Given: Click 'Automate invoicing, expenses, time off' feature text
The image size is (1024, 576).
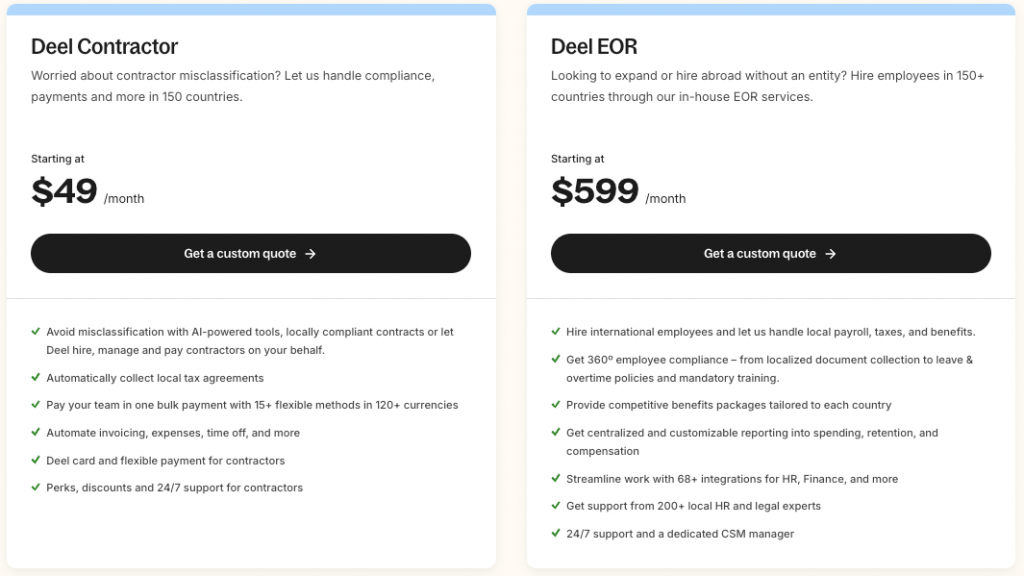Looking at the screenshot, I should click(x=173, y=433).
